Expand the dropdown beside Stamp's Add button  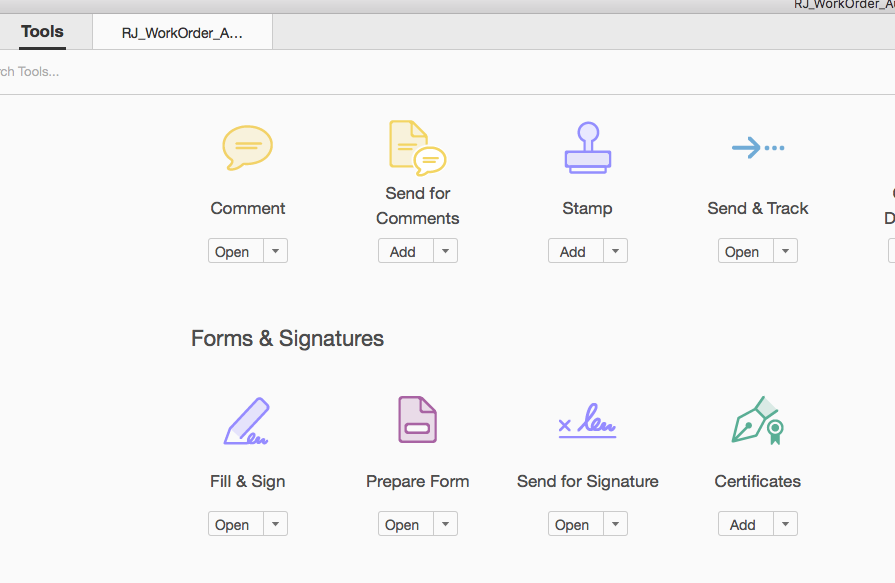point(616,250)
